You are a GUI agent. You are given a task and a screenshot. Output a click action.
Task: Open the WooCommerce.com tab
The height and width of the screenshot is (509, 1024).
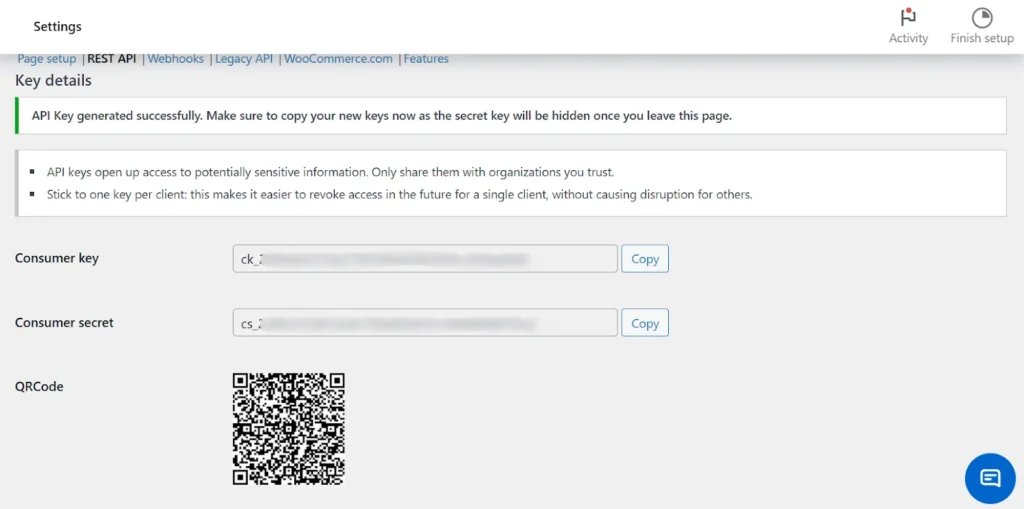point(338,59)
